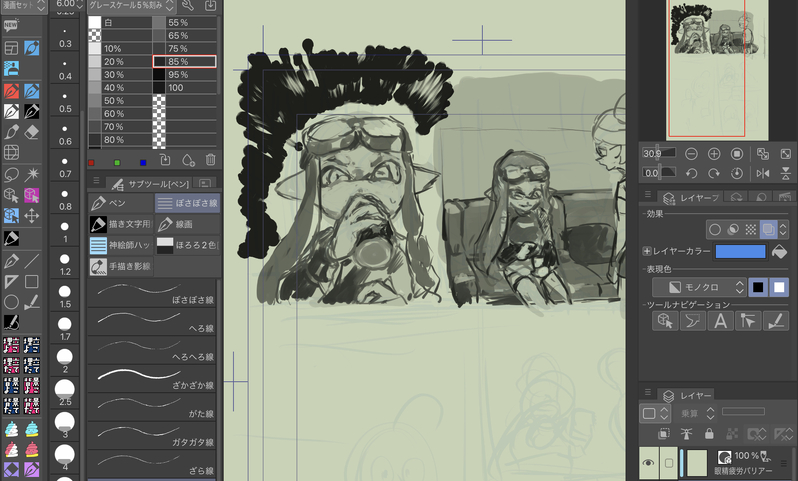The width and height of the screenshot is (798, 481).
Task: Select the ぼさぼさ線 sub tool group
Action: [x=187, y=203]
